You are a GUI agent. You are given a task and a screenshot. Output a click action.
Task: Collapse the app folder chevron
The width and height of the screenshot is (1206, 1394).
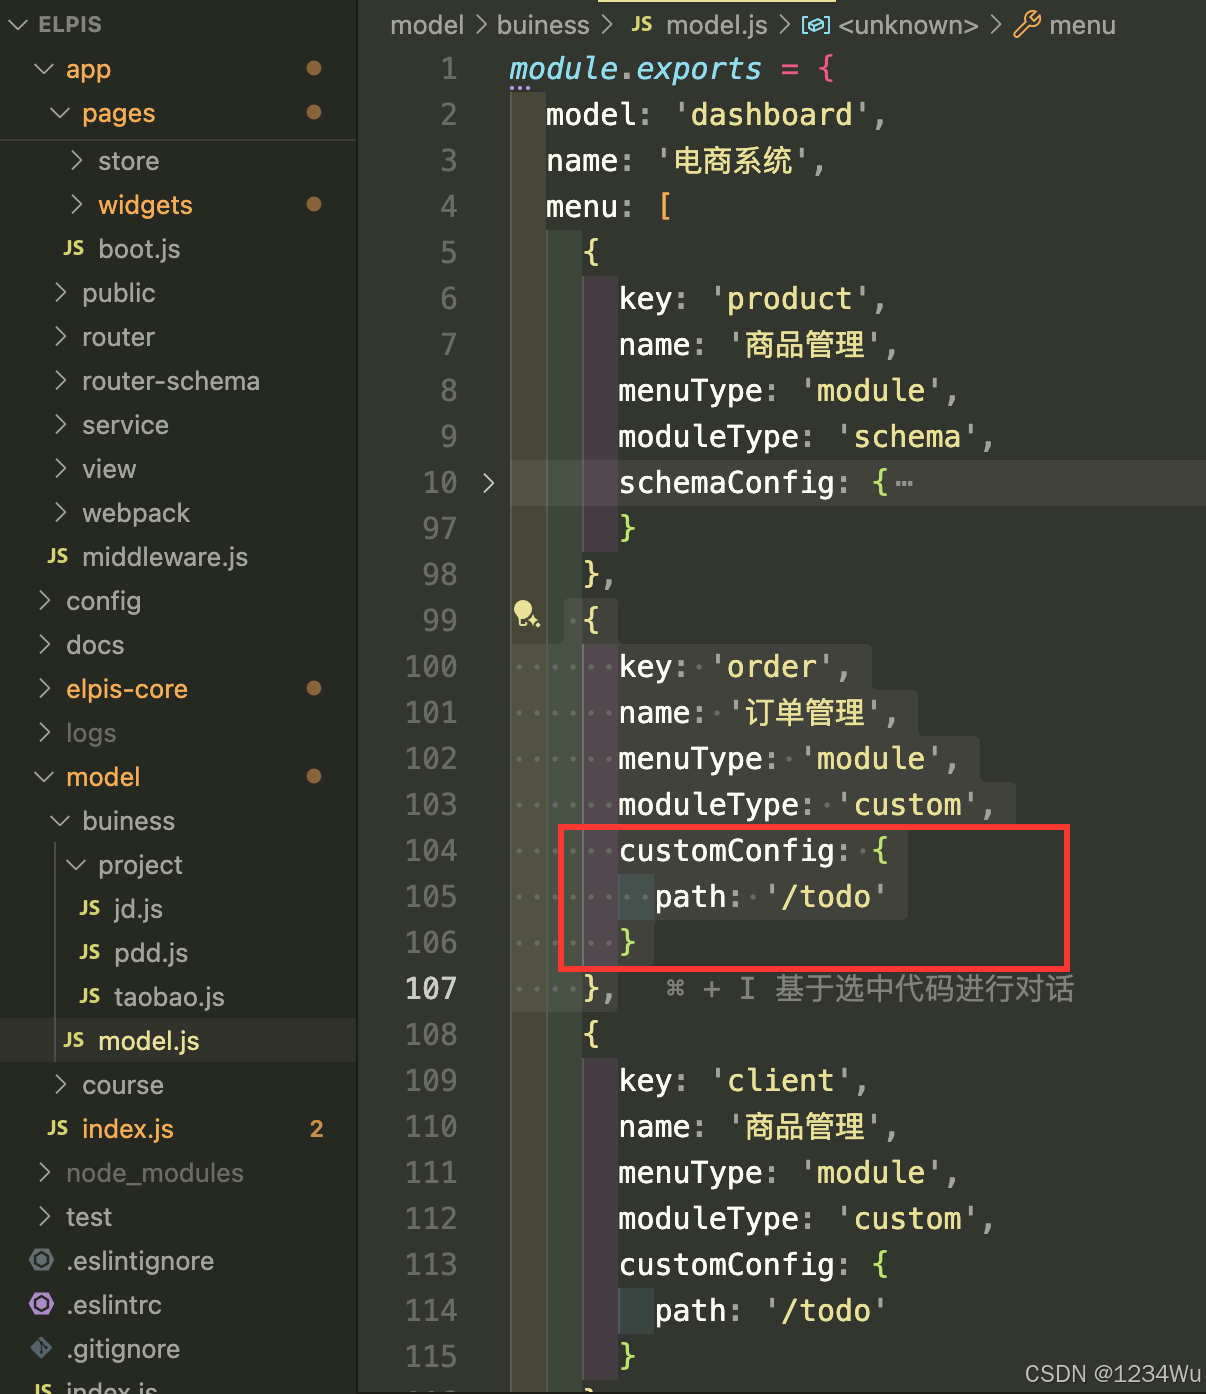(x=44, y=69)
